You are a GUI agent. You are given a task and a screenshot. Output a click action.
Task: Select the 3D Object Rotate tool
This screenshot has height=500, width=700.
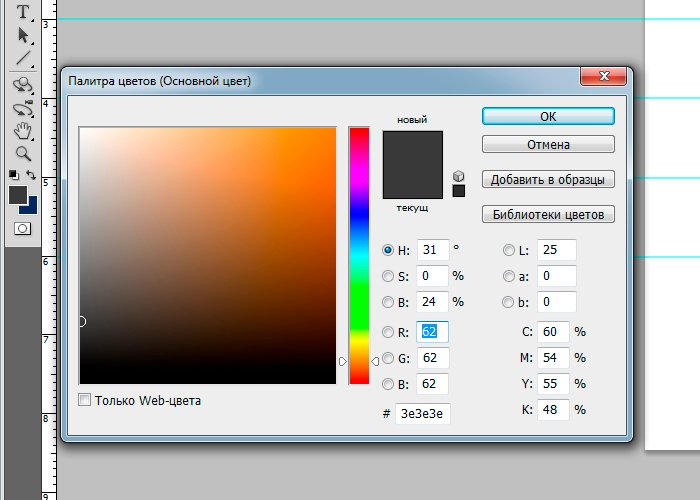coord(23,86)
